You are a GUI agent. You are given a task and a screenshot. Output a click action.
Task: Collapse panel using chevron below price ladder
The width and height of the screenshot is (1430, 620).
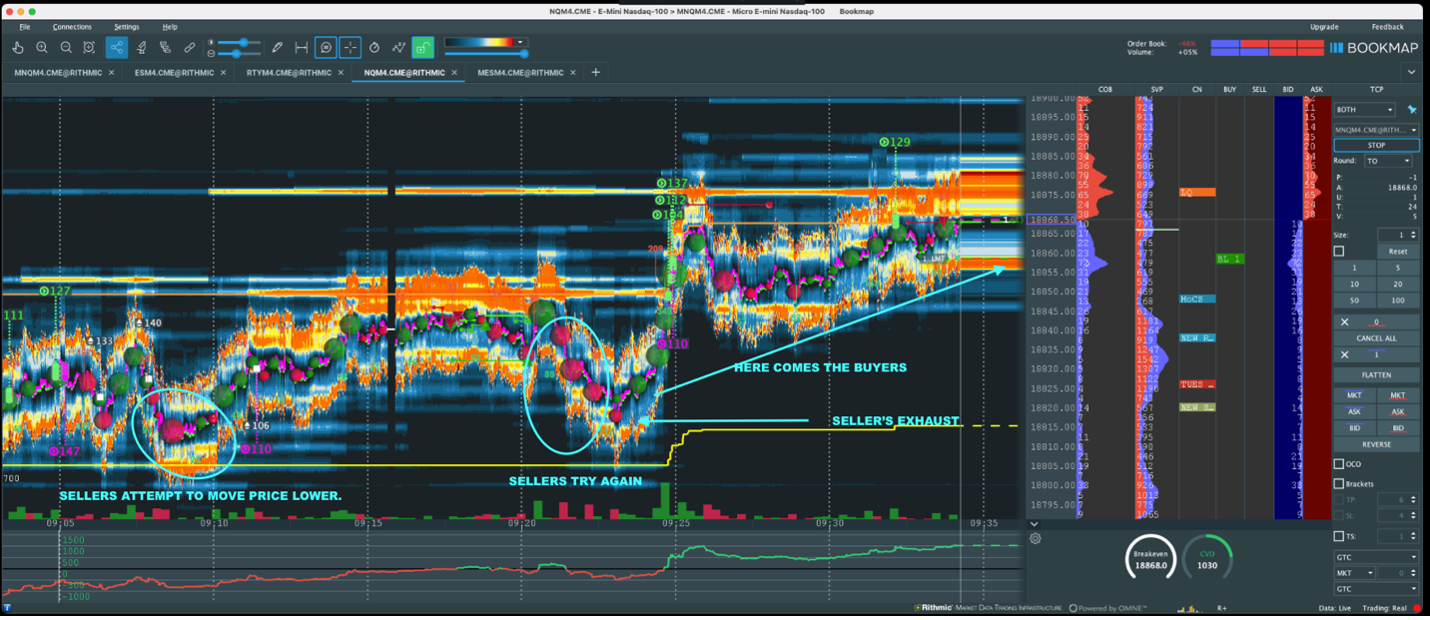click(x=1034, y=524)
